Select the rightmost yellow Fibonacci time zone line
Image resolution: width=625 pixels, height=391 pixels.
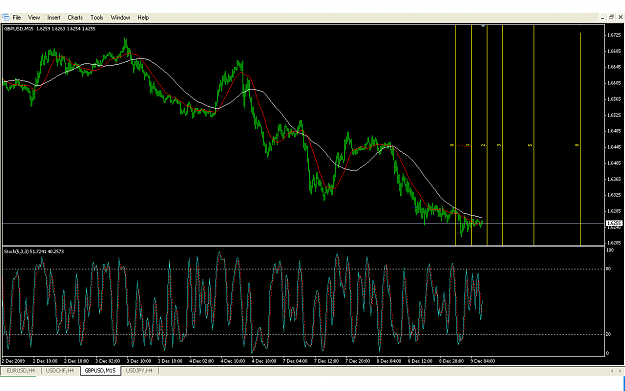pyautogui.click(x=580, y=139)
